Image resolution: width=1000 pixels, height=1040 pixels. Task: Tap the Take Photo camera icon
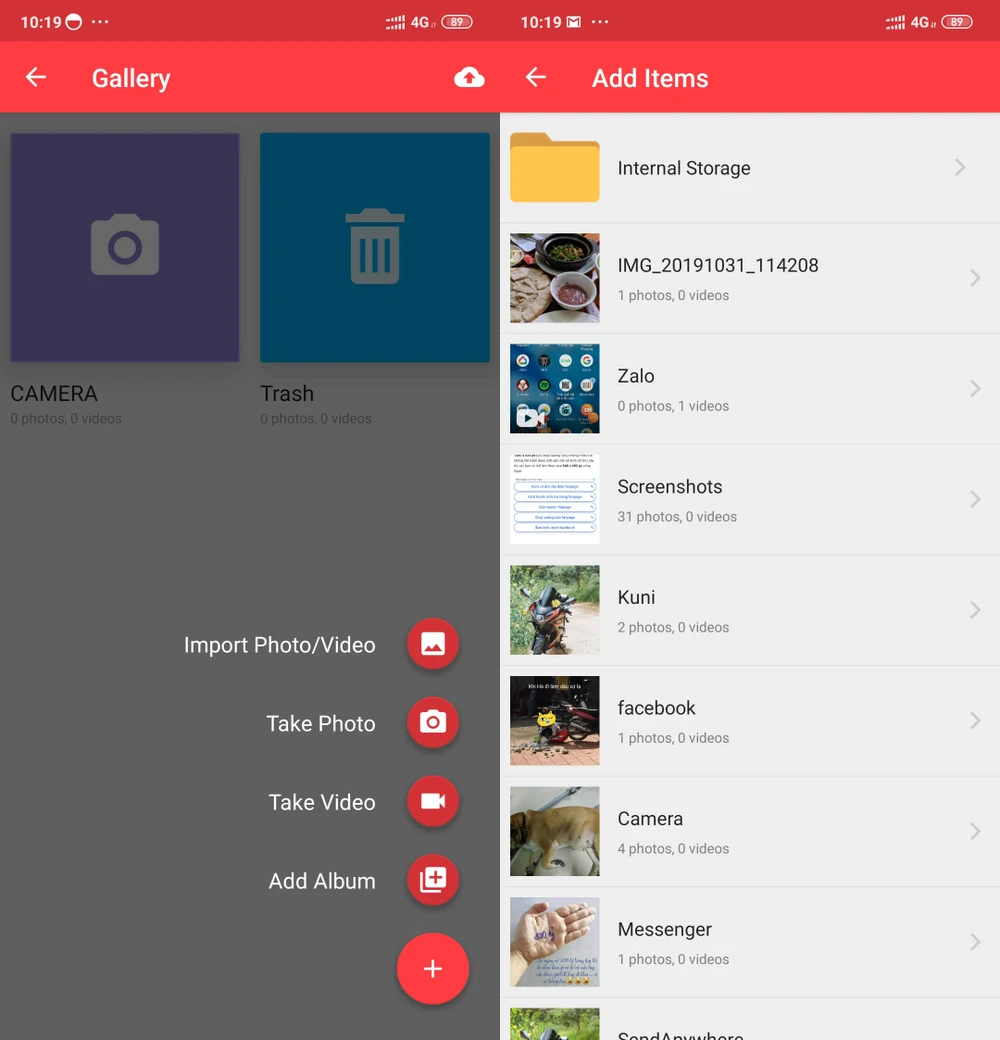coord(432,723)
